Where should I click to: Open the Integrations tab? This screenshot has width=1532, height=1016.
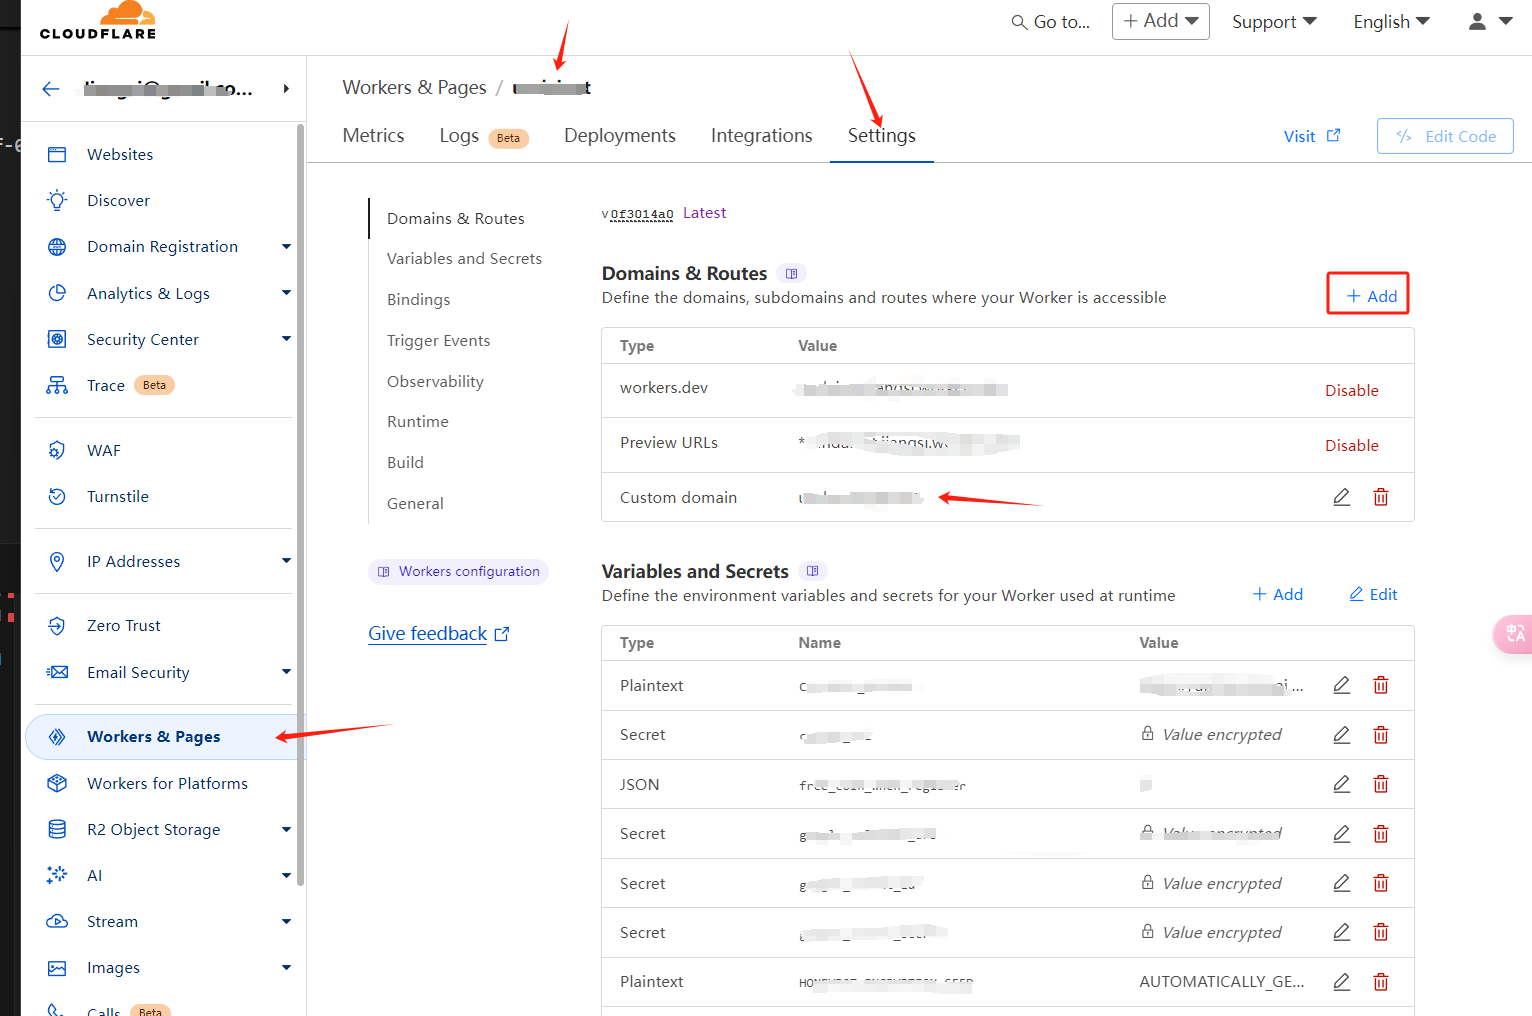coord(761,135)
